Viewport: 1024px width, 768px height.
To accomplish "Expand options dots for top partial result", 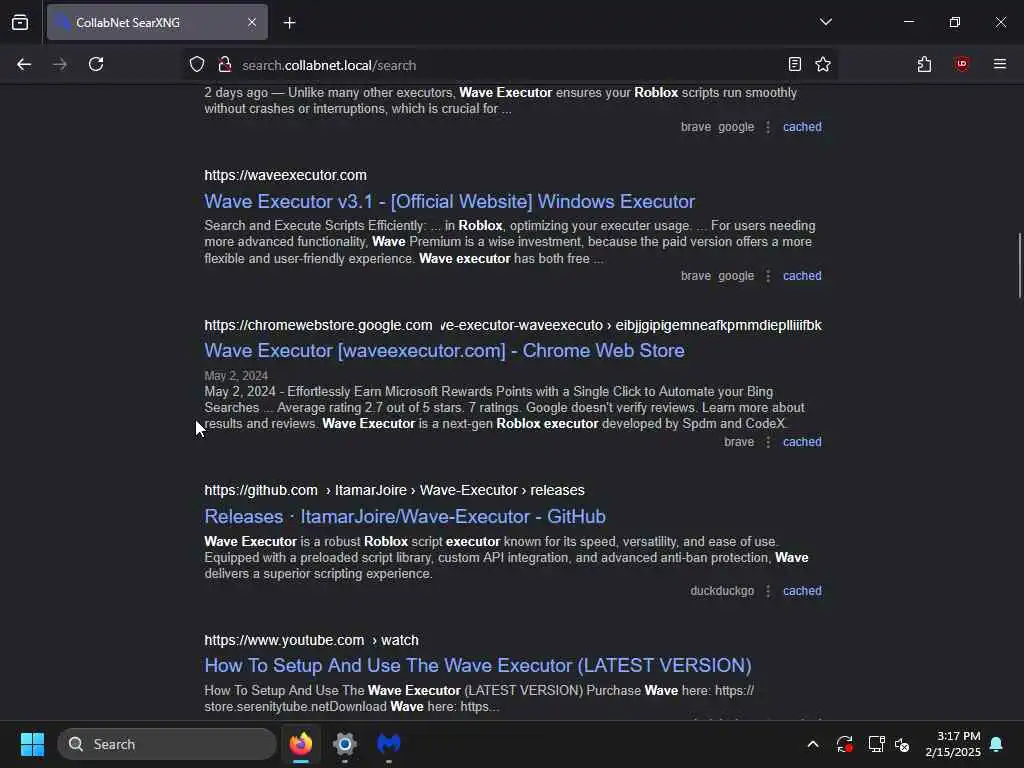I will click(768, 127).
